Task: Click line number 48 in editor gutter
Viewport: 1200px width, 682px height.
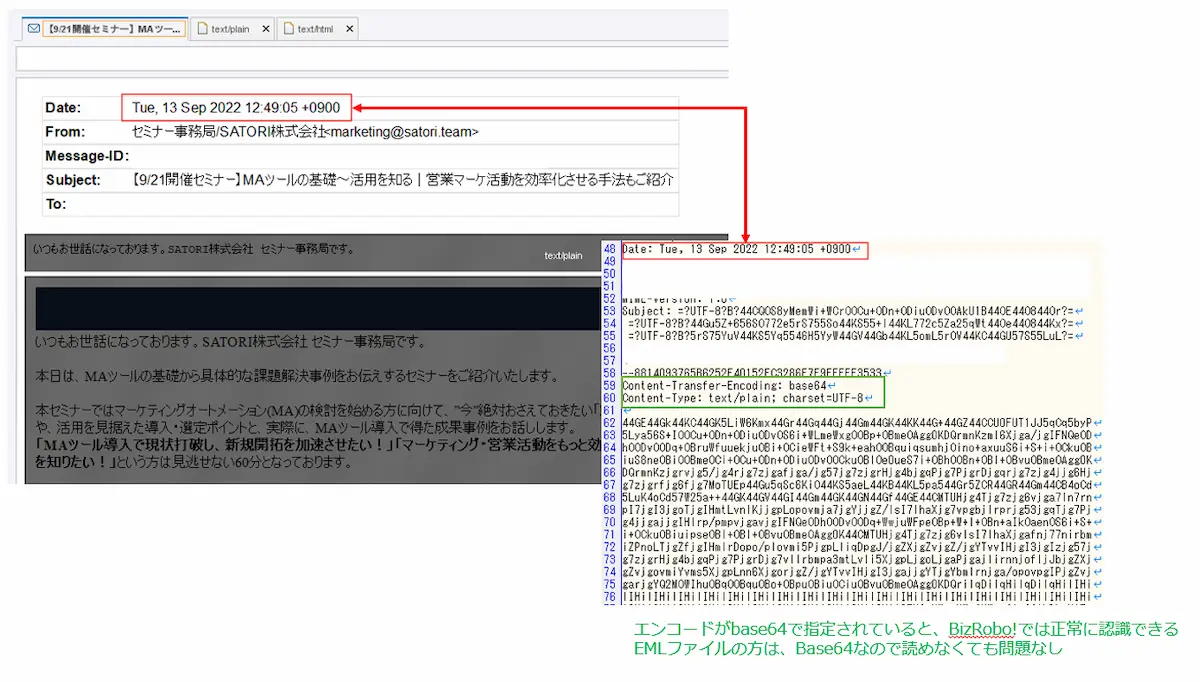Action: point(609,249)
